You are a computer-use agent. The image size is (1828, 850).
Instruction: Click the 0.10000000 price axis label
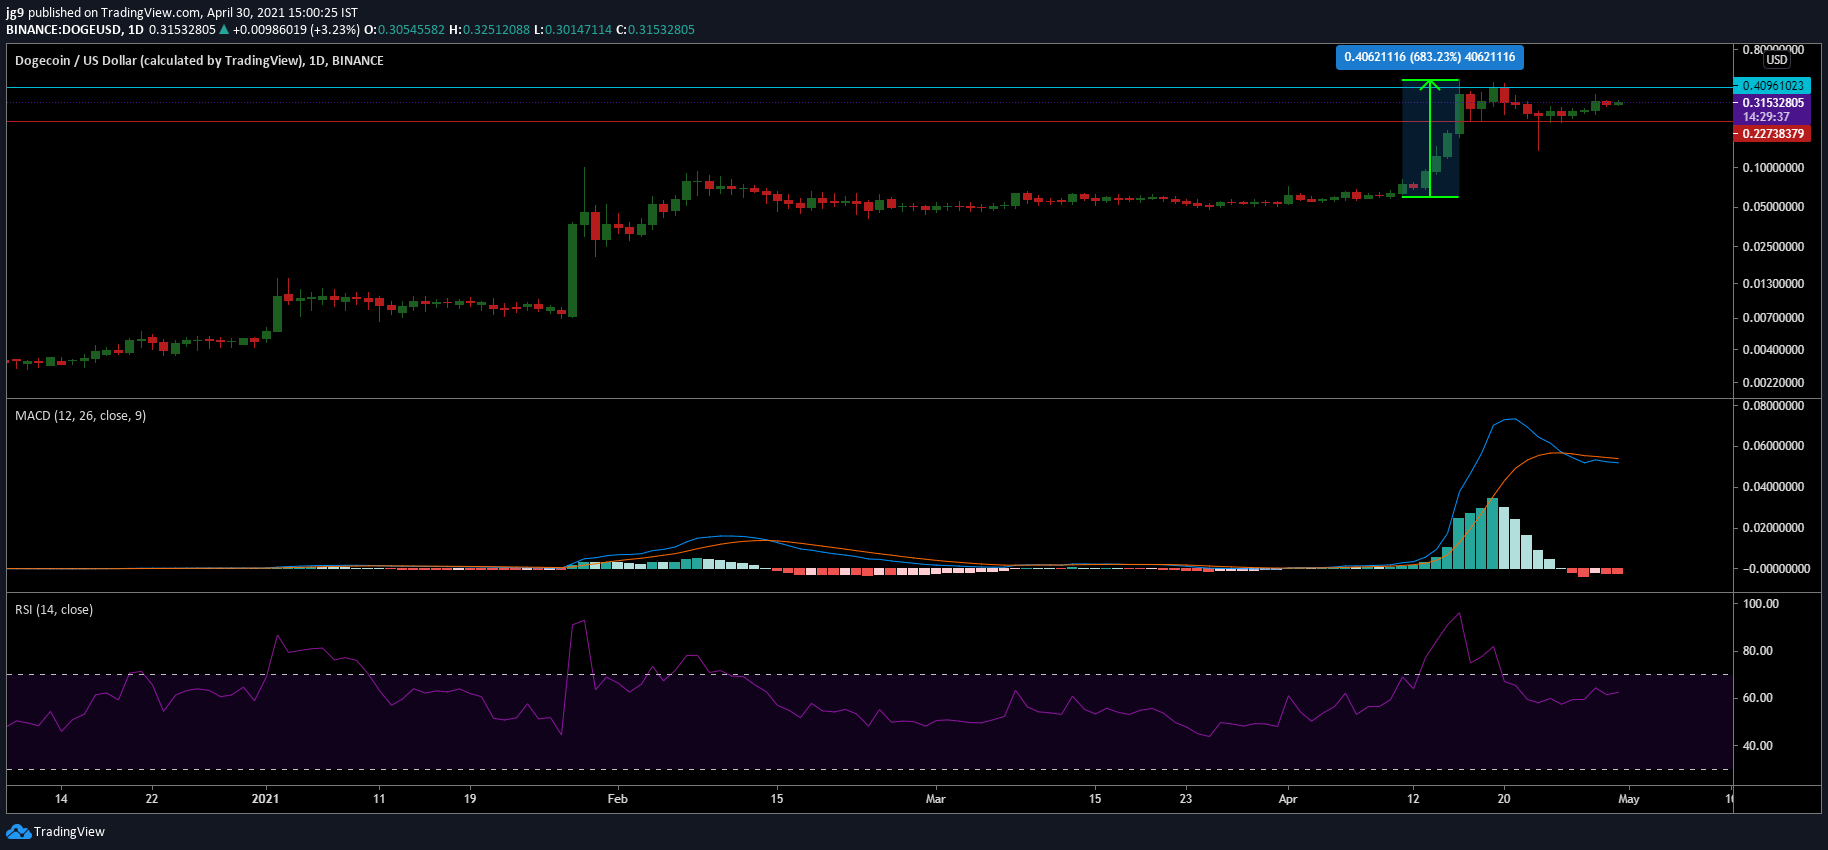pos(1773,168)
